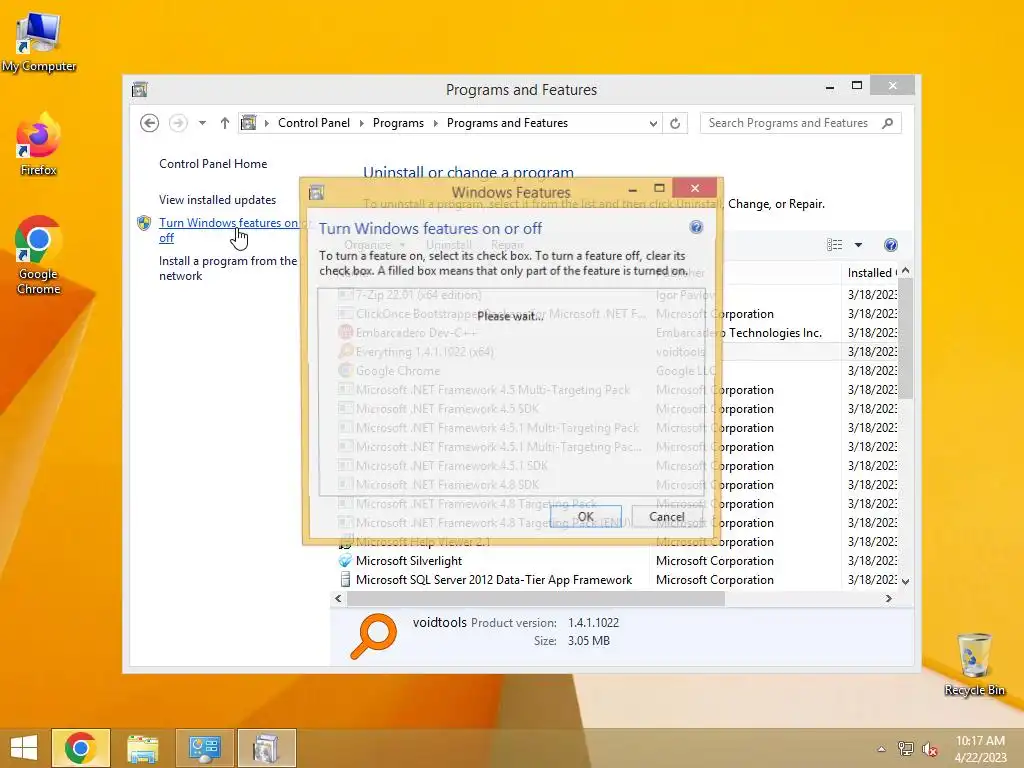Open File Explorer from the taskbar
The height and width of the screenshot is (768, 1024).
142,748
